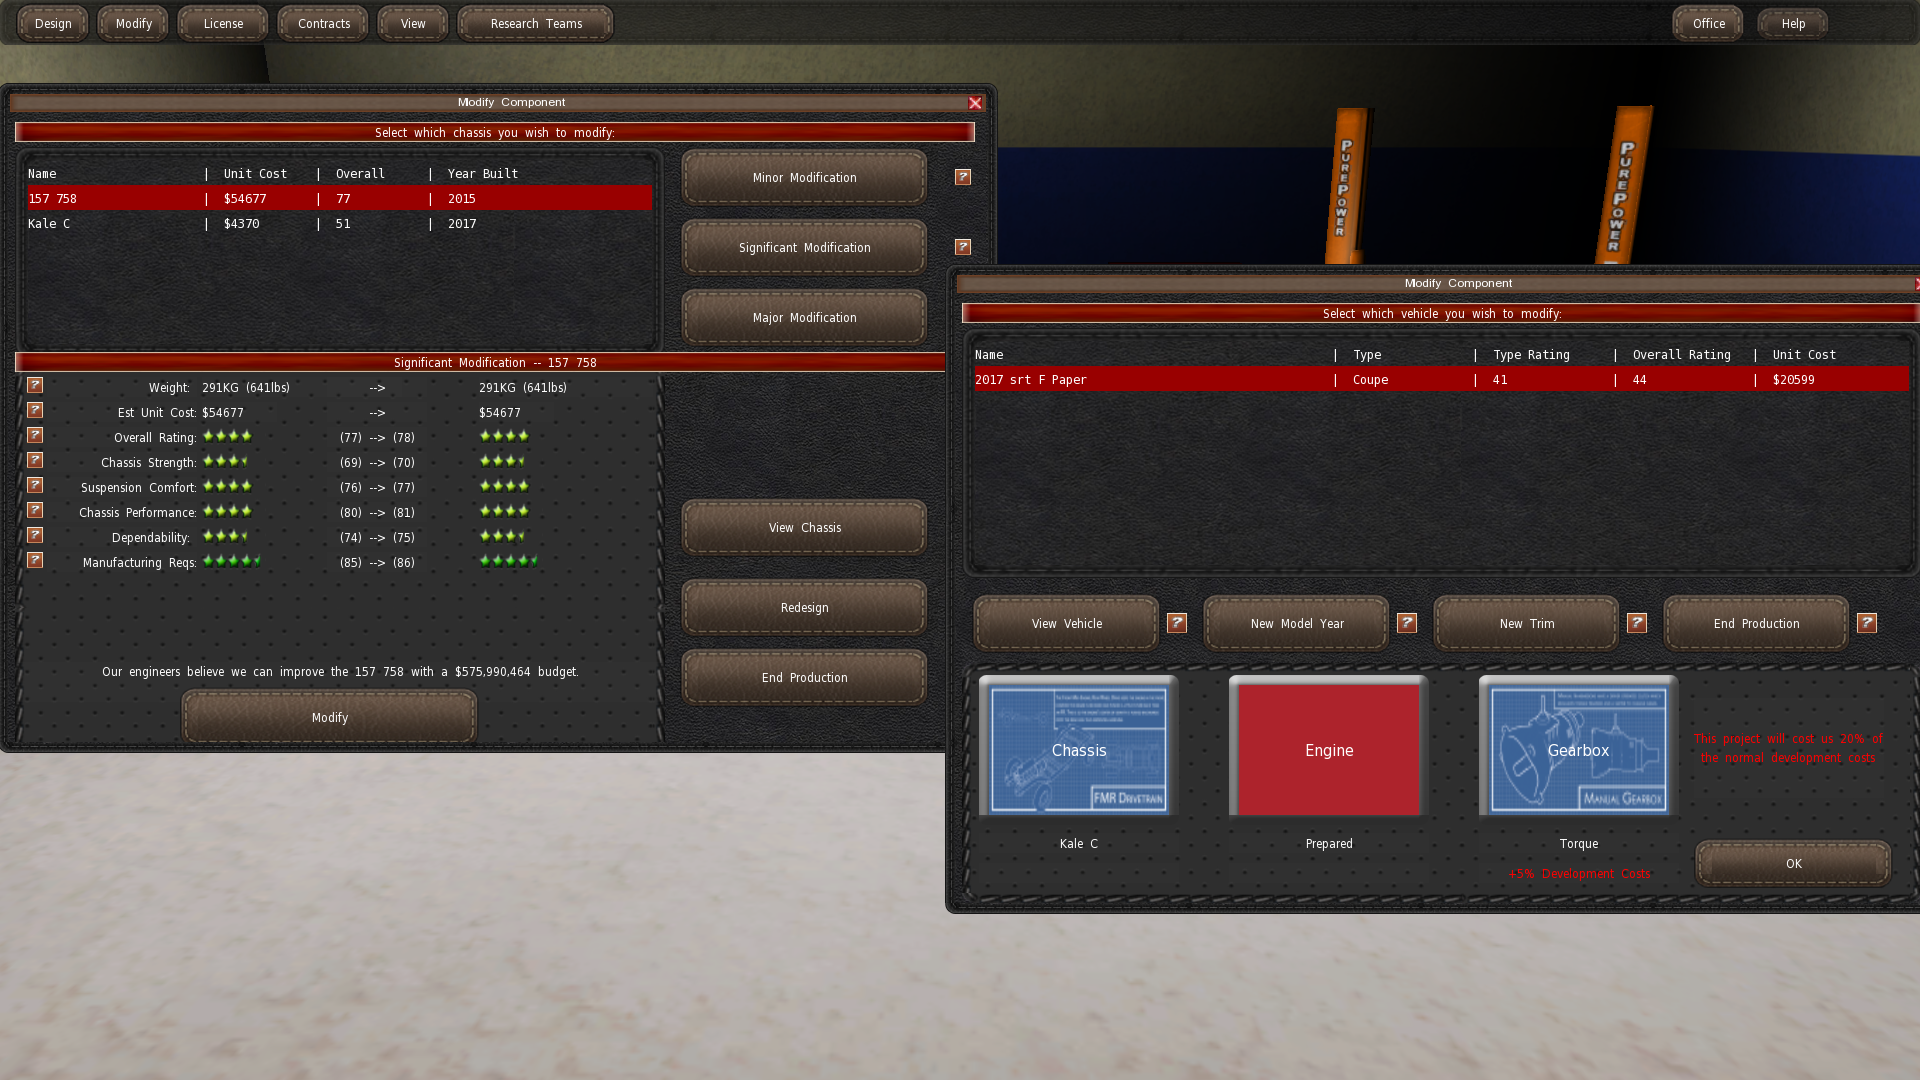Open the Research Teams menu
Viewport: 1920px width, 1080px height.
point(535,23)
